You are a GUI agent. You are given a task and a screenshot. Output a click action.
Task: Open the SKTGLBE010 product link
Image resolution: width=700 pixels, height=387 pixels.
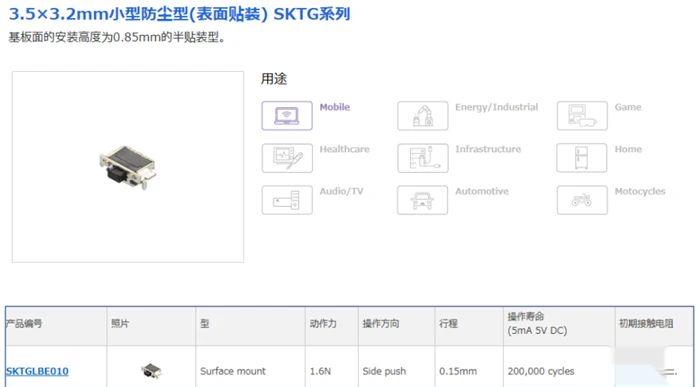(37, 371)
